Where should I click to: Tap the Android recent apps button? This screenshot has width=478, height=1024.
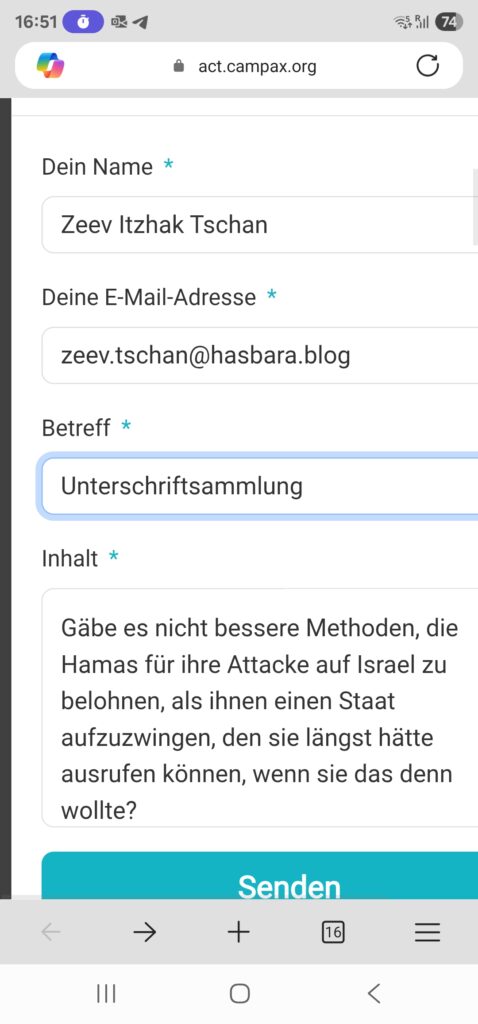[x=106, y=993]
